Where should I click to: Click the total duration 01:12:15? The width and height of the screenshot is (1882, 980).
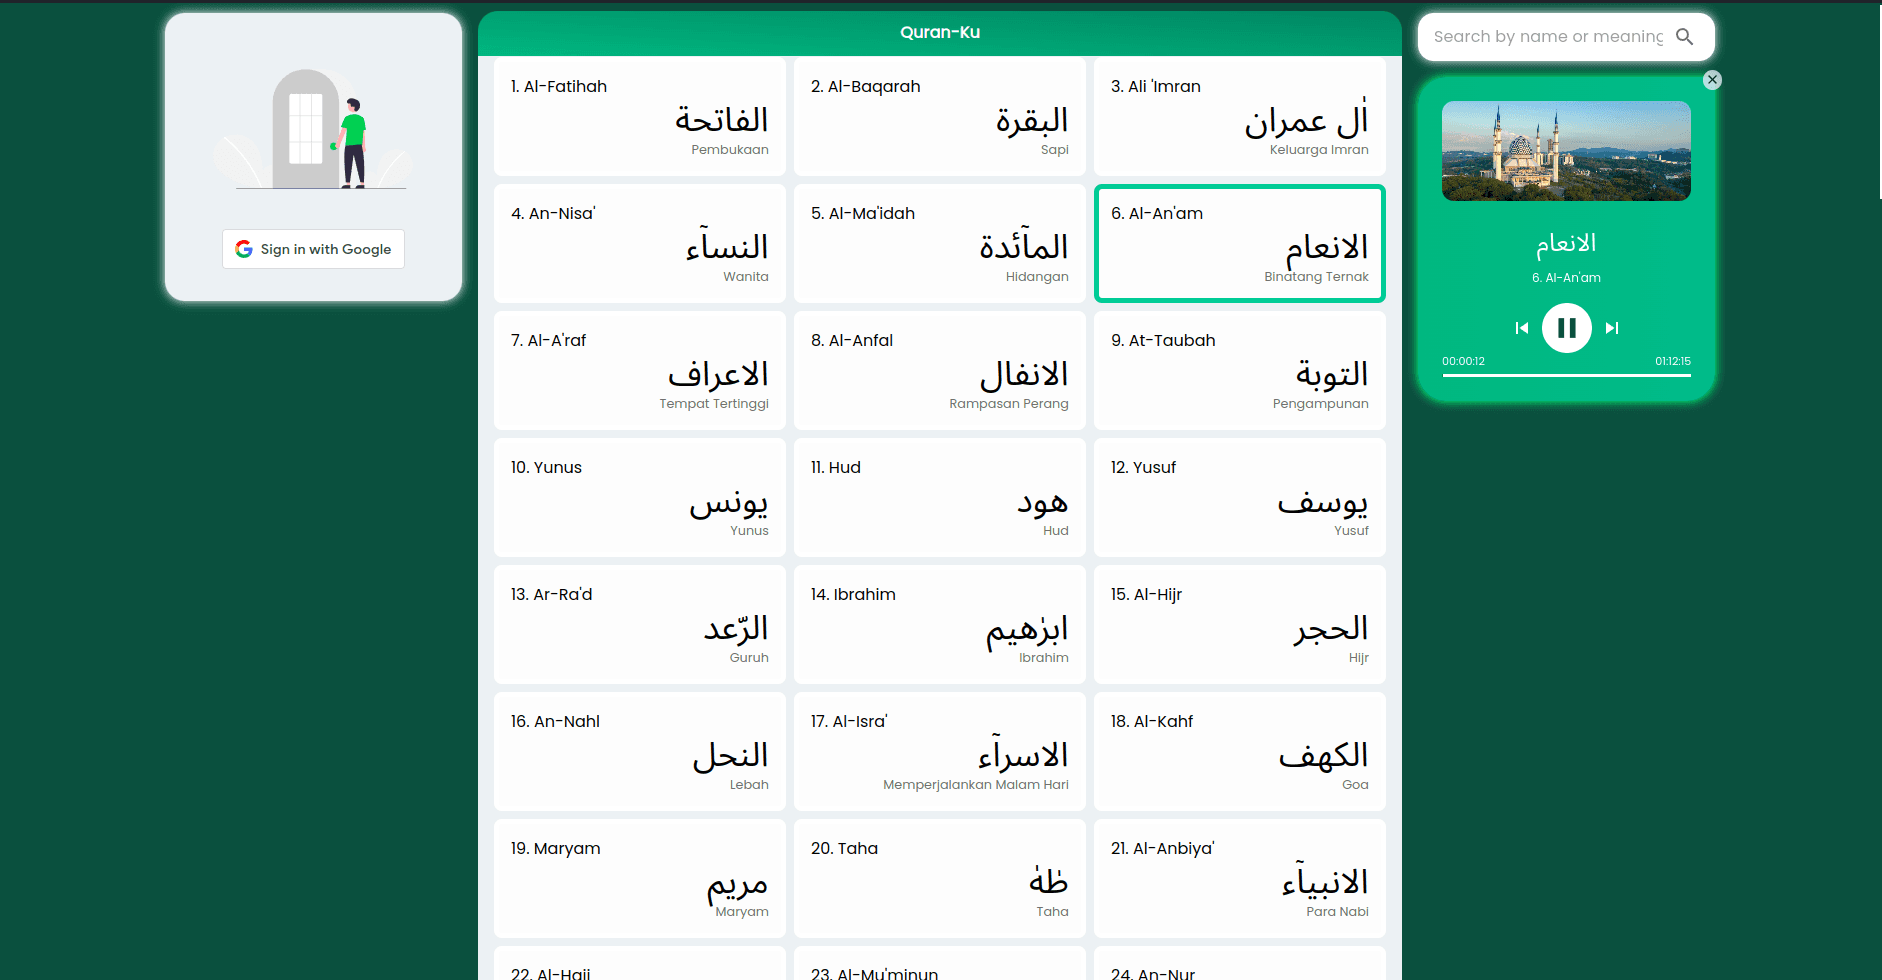(x=1673, y=361)
